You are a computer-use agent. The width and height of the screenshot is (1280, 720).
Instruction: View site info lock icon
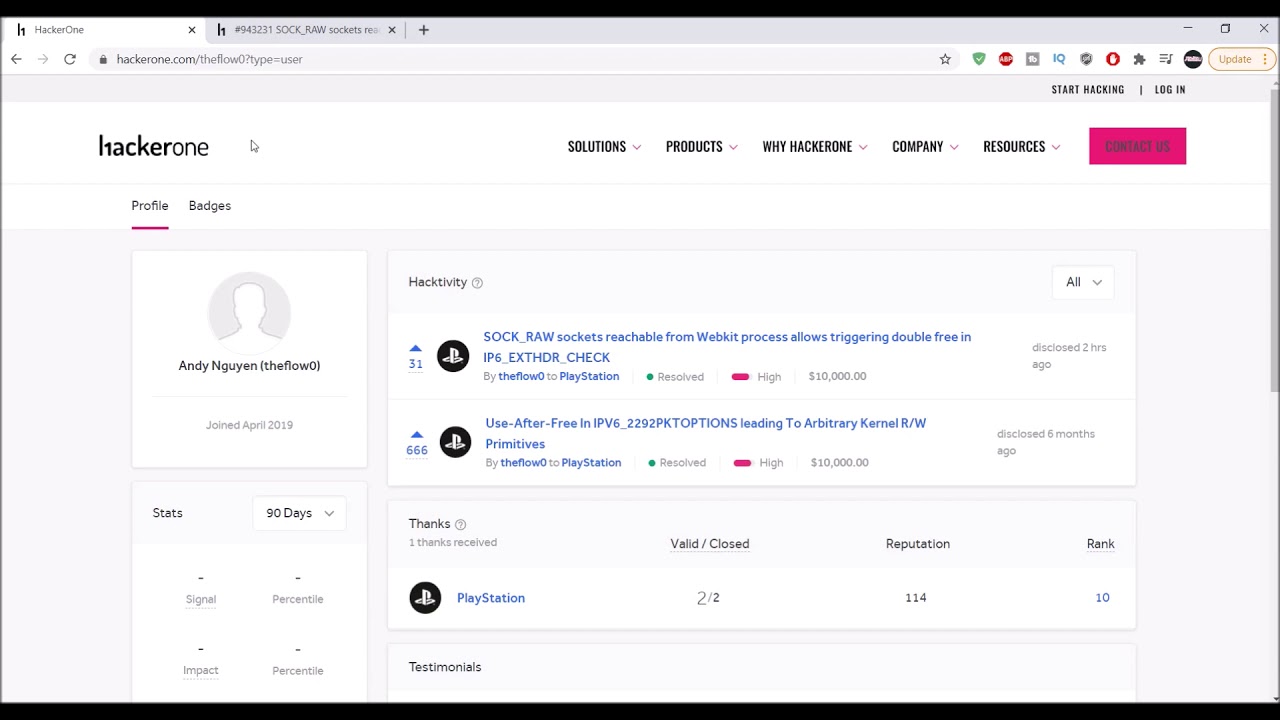103,59
